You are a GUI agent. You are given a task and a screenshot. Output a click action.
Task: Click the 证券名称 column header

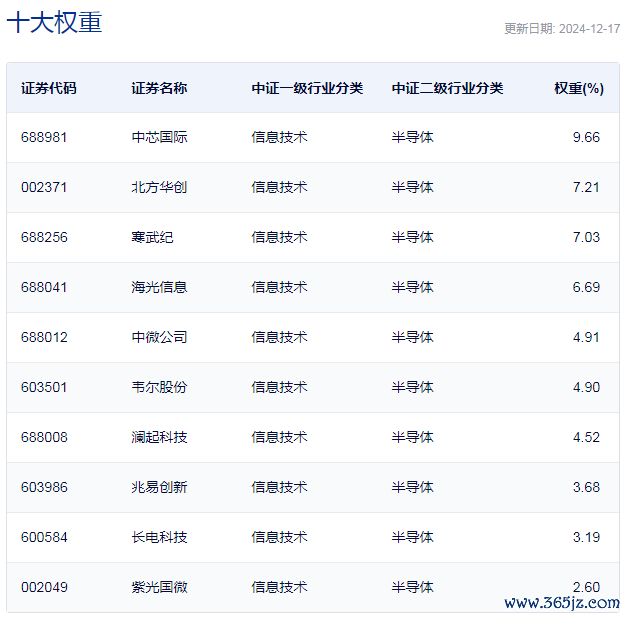(x=159, y=88)
